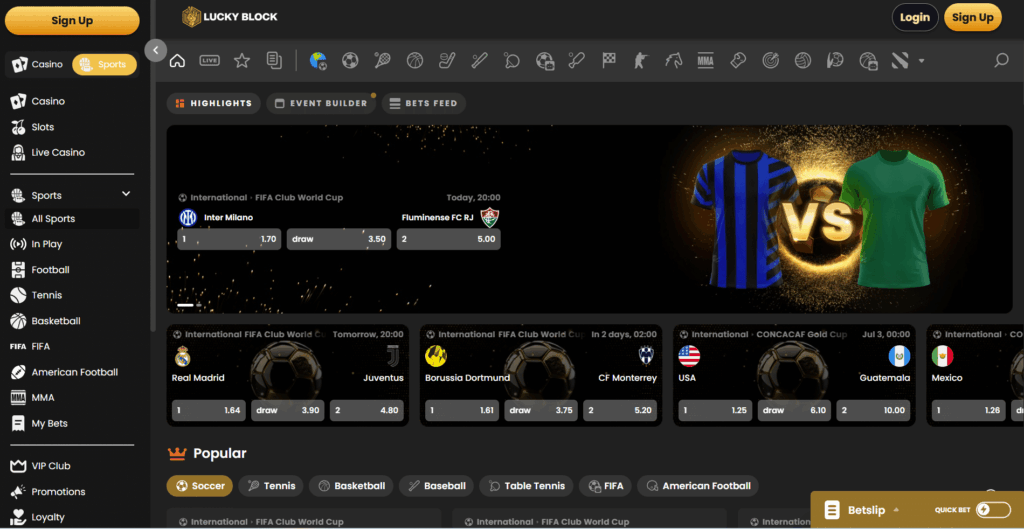Image resolution: width=1024 pixels, height=529 pixels.
Task: Select the horse racing icon
Action: [673, 61]
